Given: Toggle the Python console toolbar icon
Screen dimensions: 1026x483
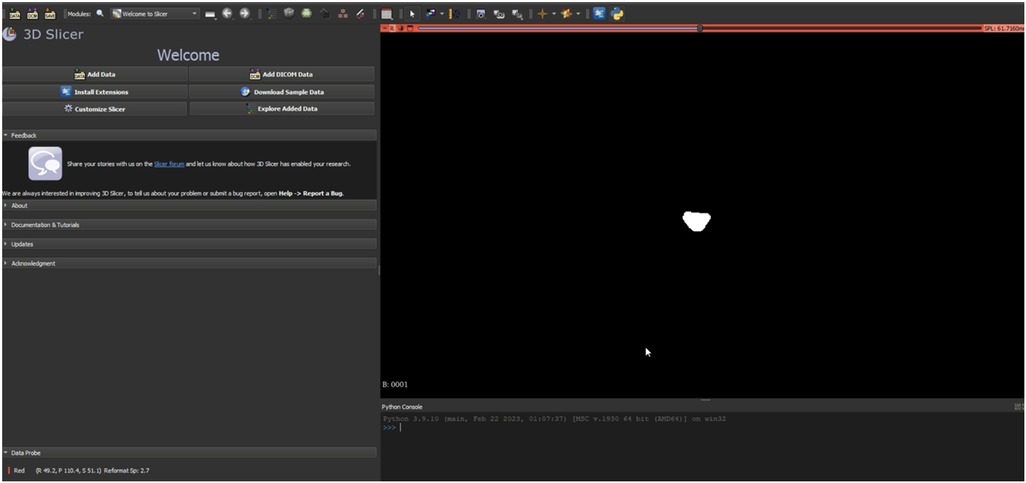Looking at the screenshot, I should pos(616,14).
